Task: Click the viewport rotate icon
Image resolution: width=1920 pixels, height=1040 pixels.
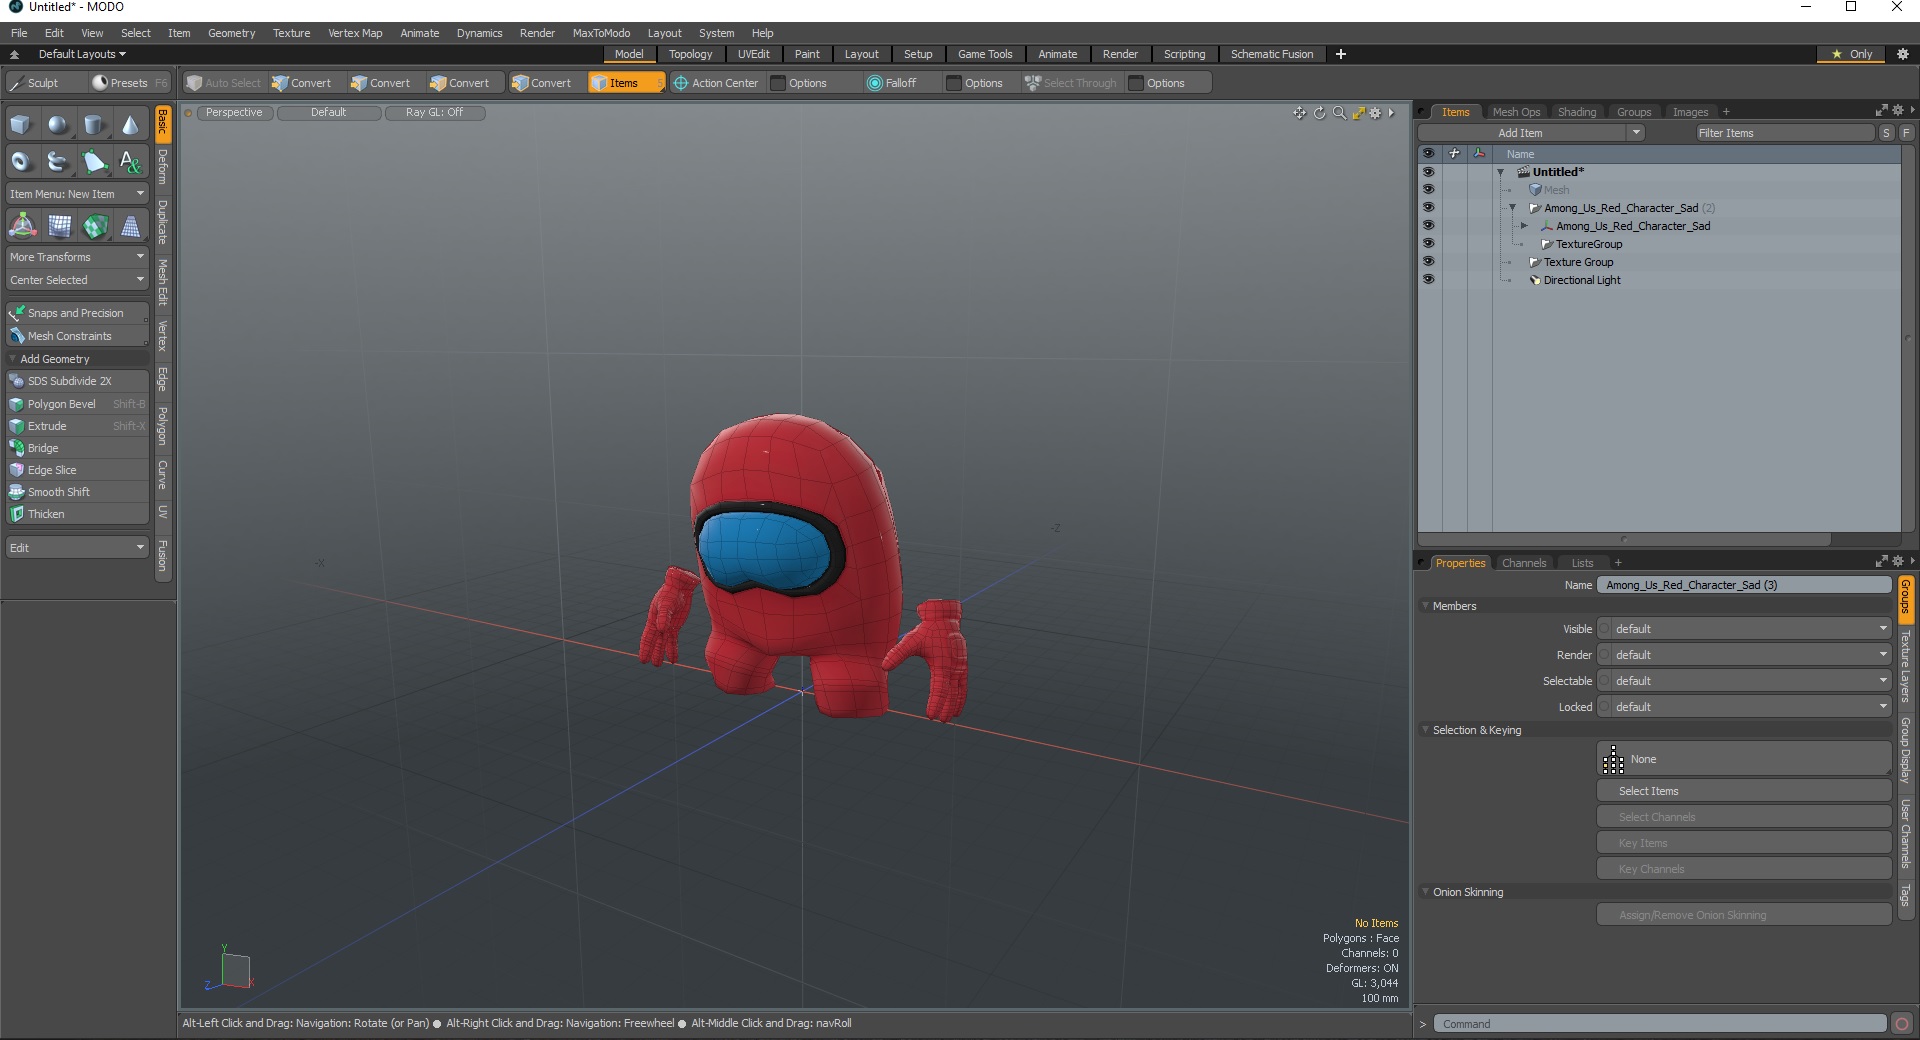Action: click(1319, 113)
